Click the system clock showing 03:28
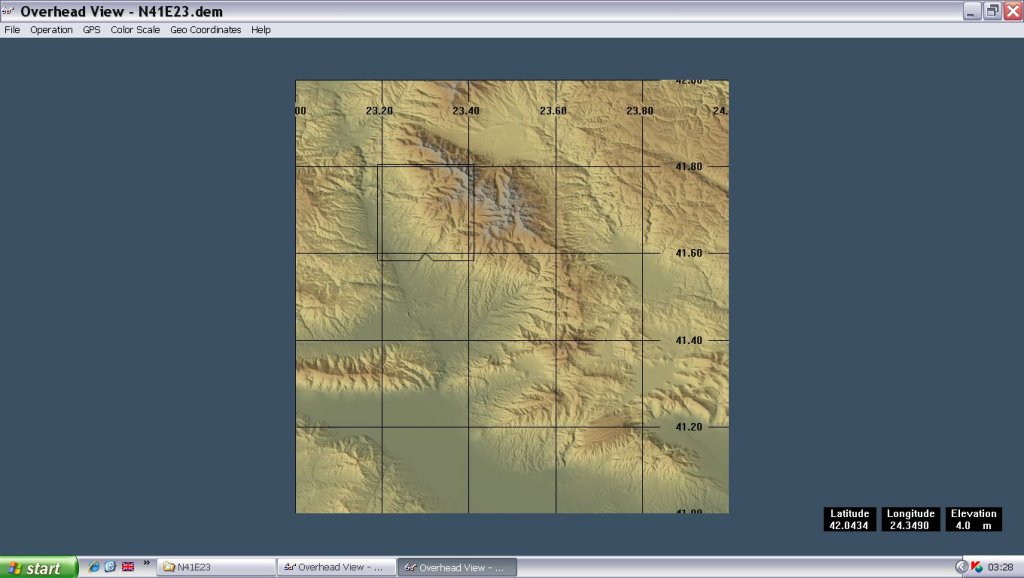The image size is (1024, 578). pyautogui.click(x=1000, y=567)
